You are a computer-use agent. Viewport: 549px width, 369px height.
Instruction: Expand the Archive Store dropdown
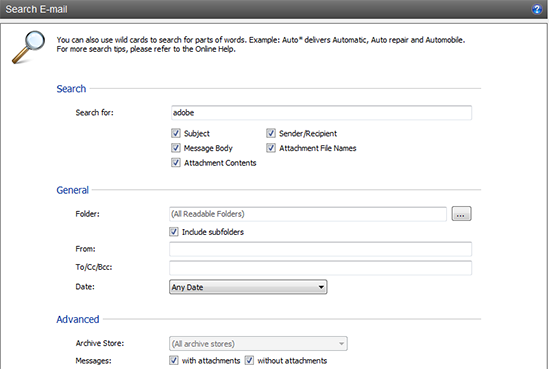[x=258, y=343]
